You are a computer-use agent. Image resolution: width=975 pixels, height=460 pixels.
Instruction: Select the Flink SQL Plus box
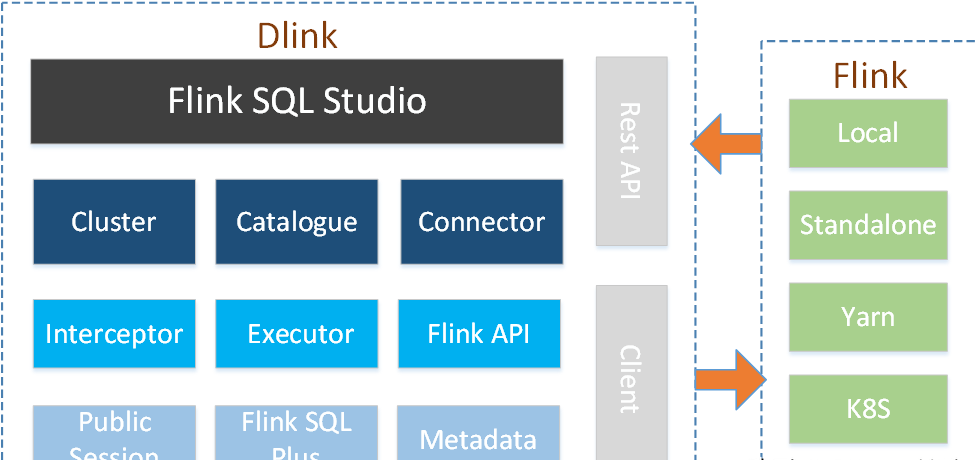click(297, 433)
